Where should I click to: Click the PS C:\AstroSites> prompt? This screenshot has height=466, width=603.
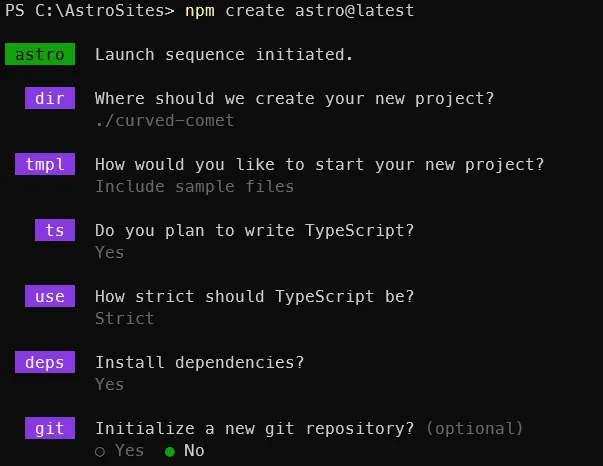90,10
